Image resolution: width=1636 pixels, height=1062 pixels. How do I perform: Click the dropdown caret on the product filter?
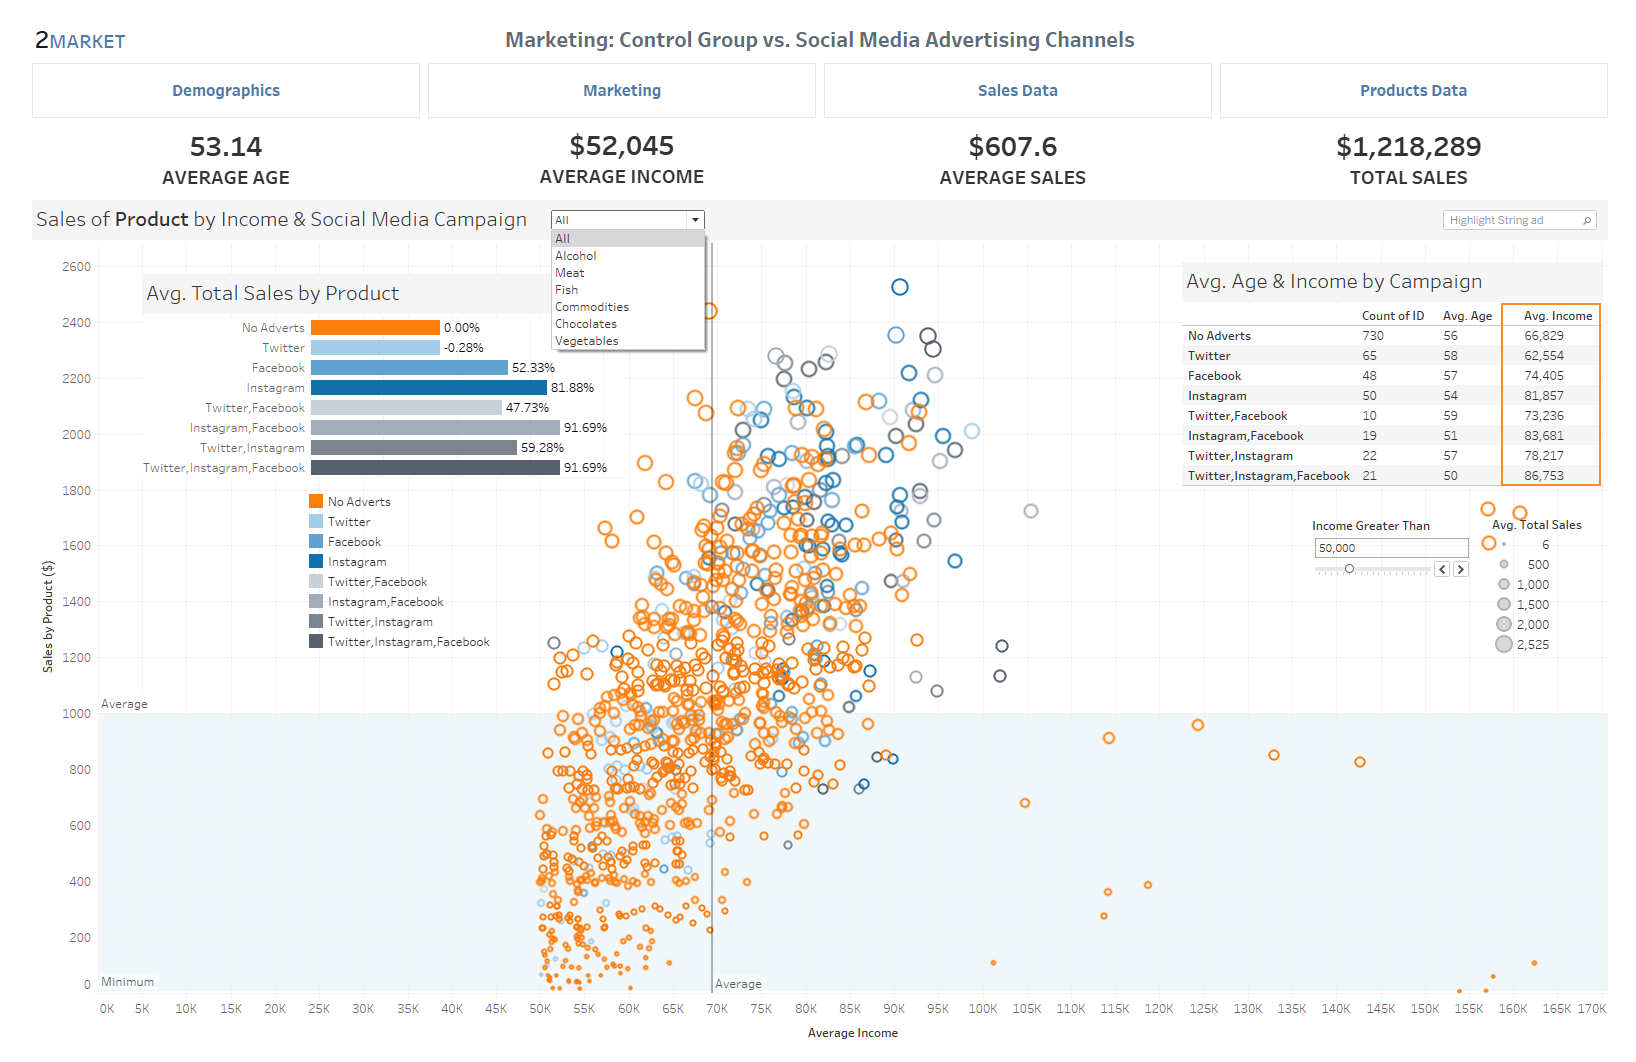point(696,219)
